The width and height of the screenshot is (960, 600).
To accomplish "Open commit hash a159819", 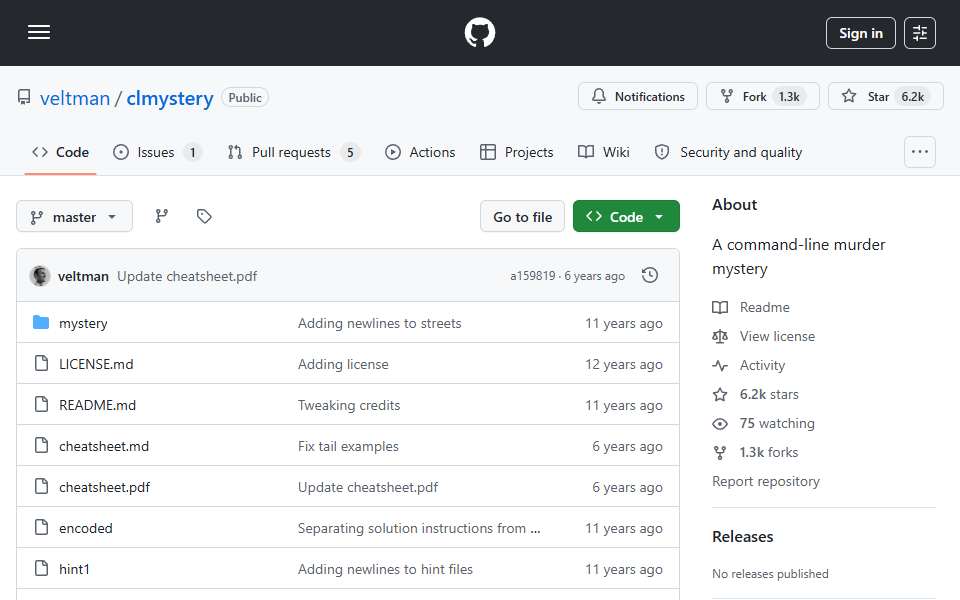I will pos(533,276).
